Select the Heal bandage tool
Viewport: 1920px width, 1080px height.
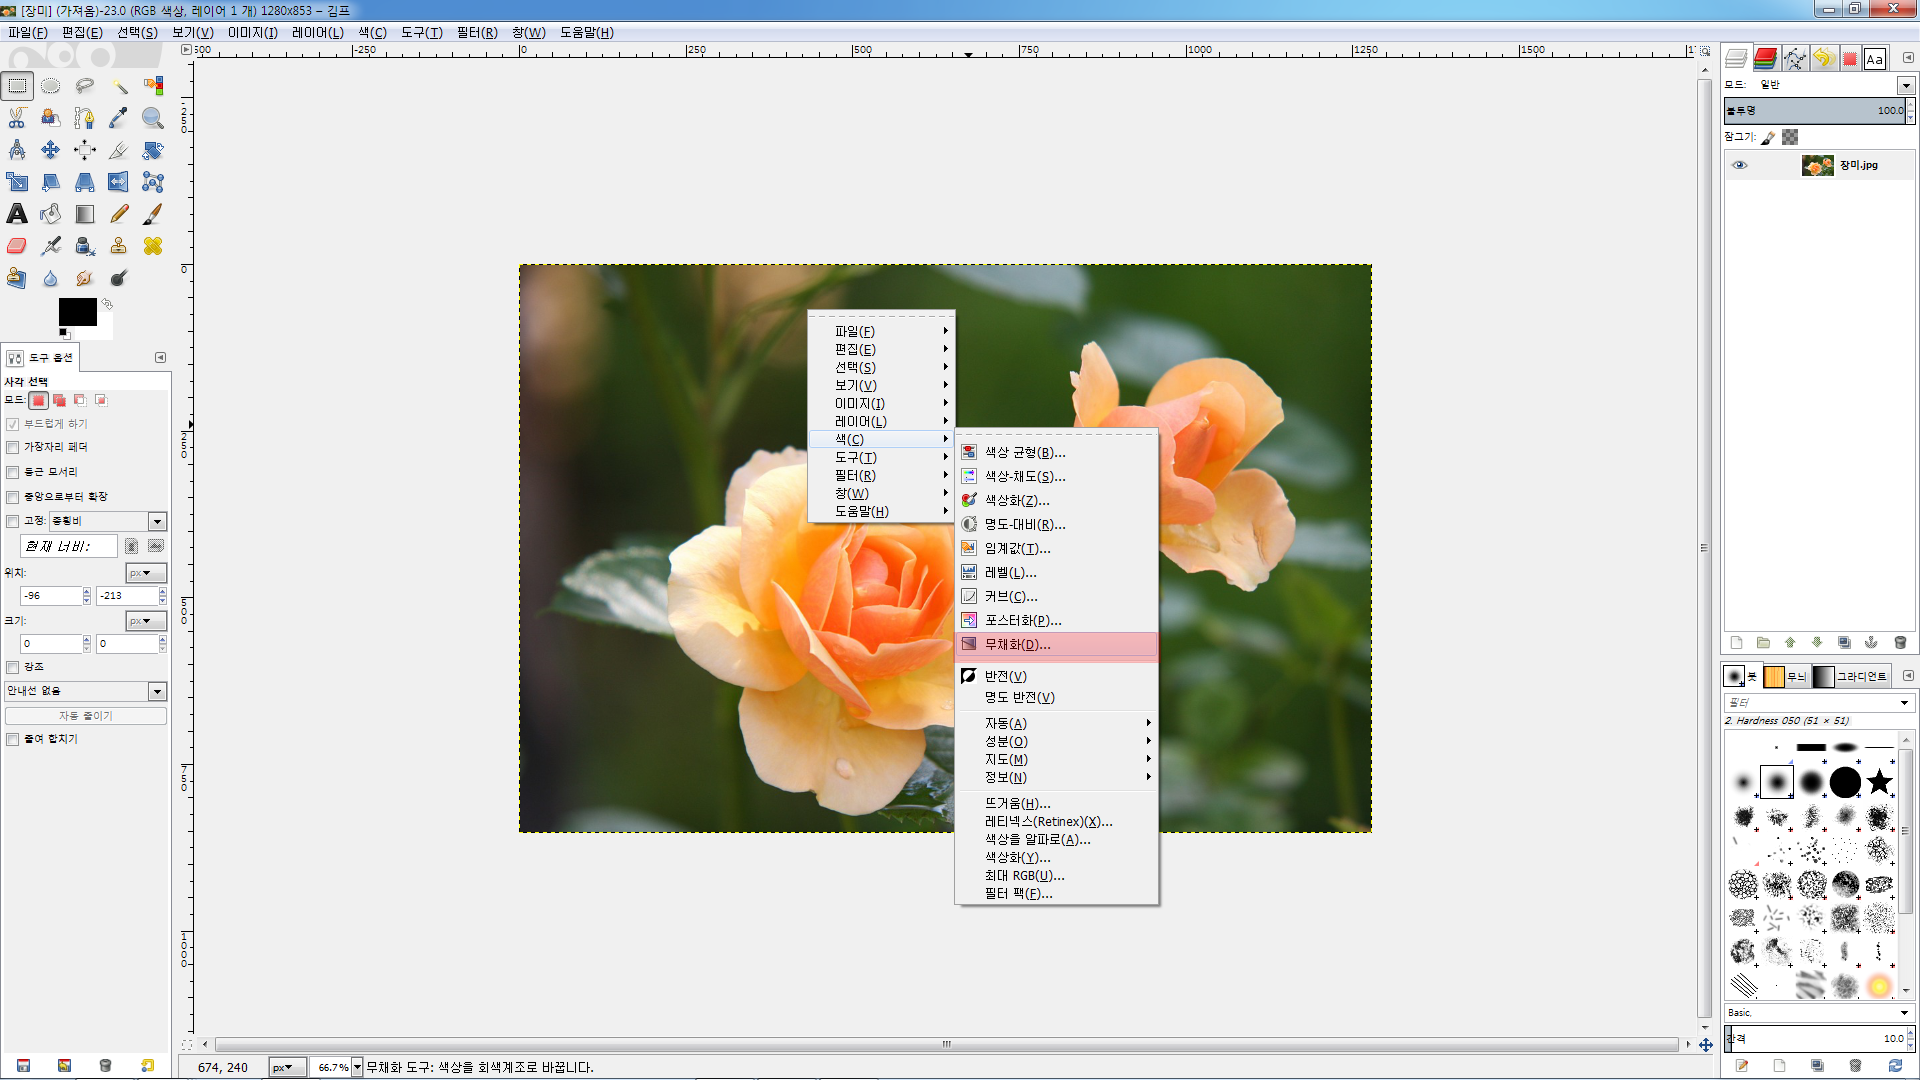click(x=153, y=246)
